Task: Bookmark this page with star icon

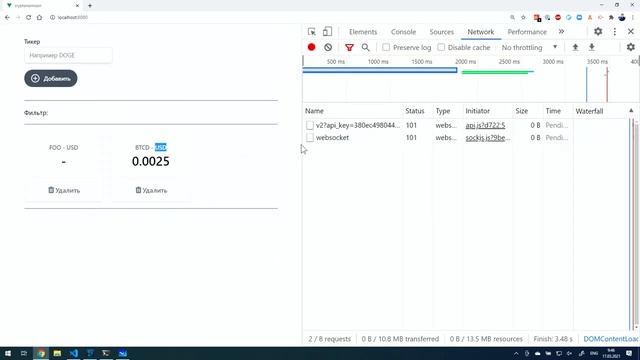Action: tap(523, 18)
